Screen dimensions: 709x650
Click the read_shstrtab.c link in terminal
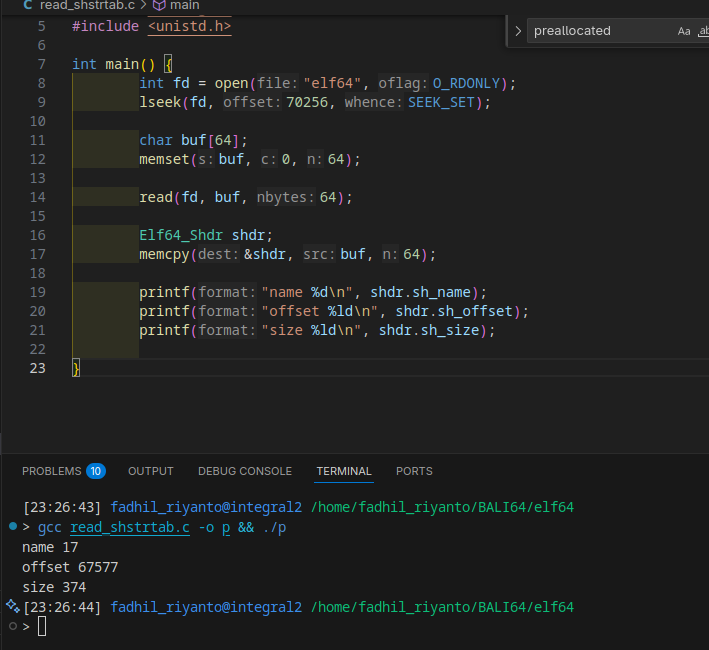(129, 527)
